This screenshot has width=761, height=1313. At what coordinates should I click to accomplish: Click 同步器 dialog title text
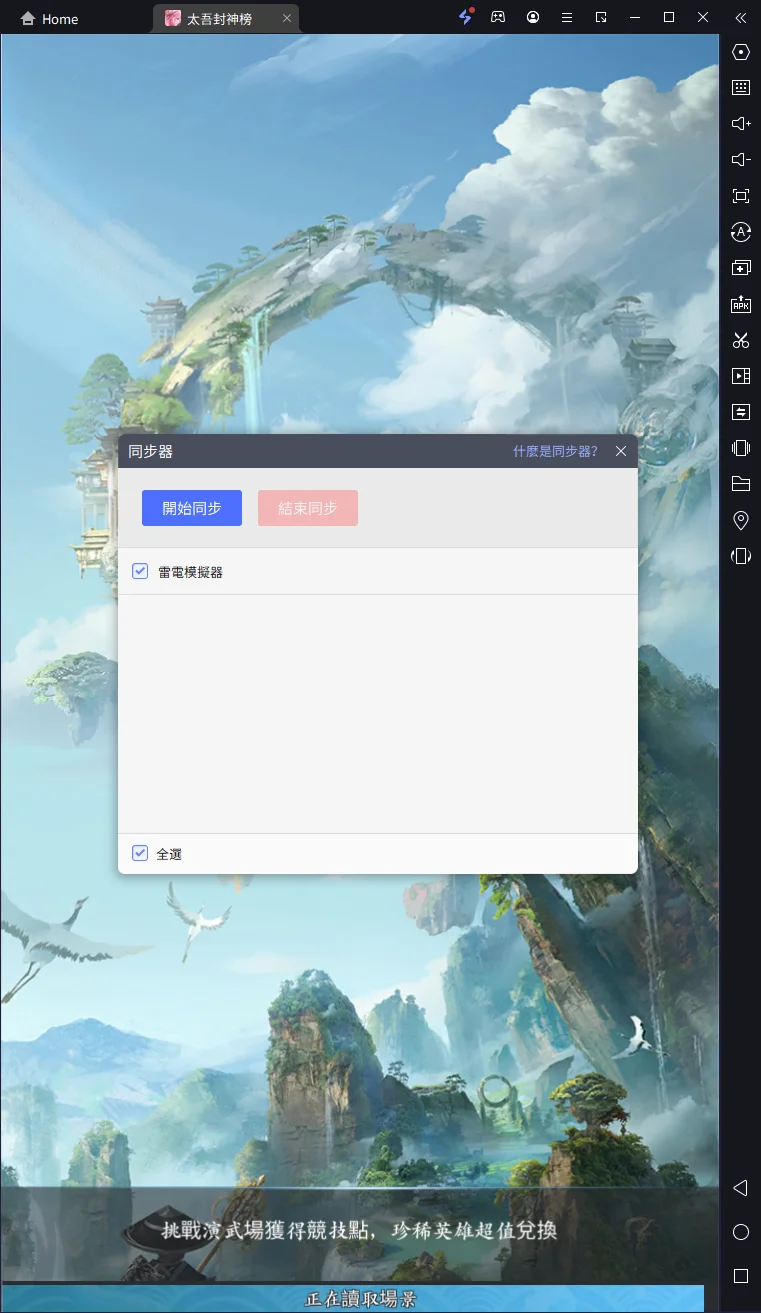[x=151, y=451]
